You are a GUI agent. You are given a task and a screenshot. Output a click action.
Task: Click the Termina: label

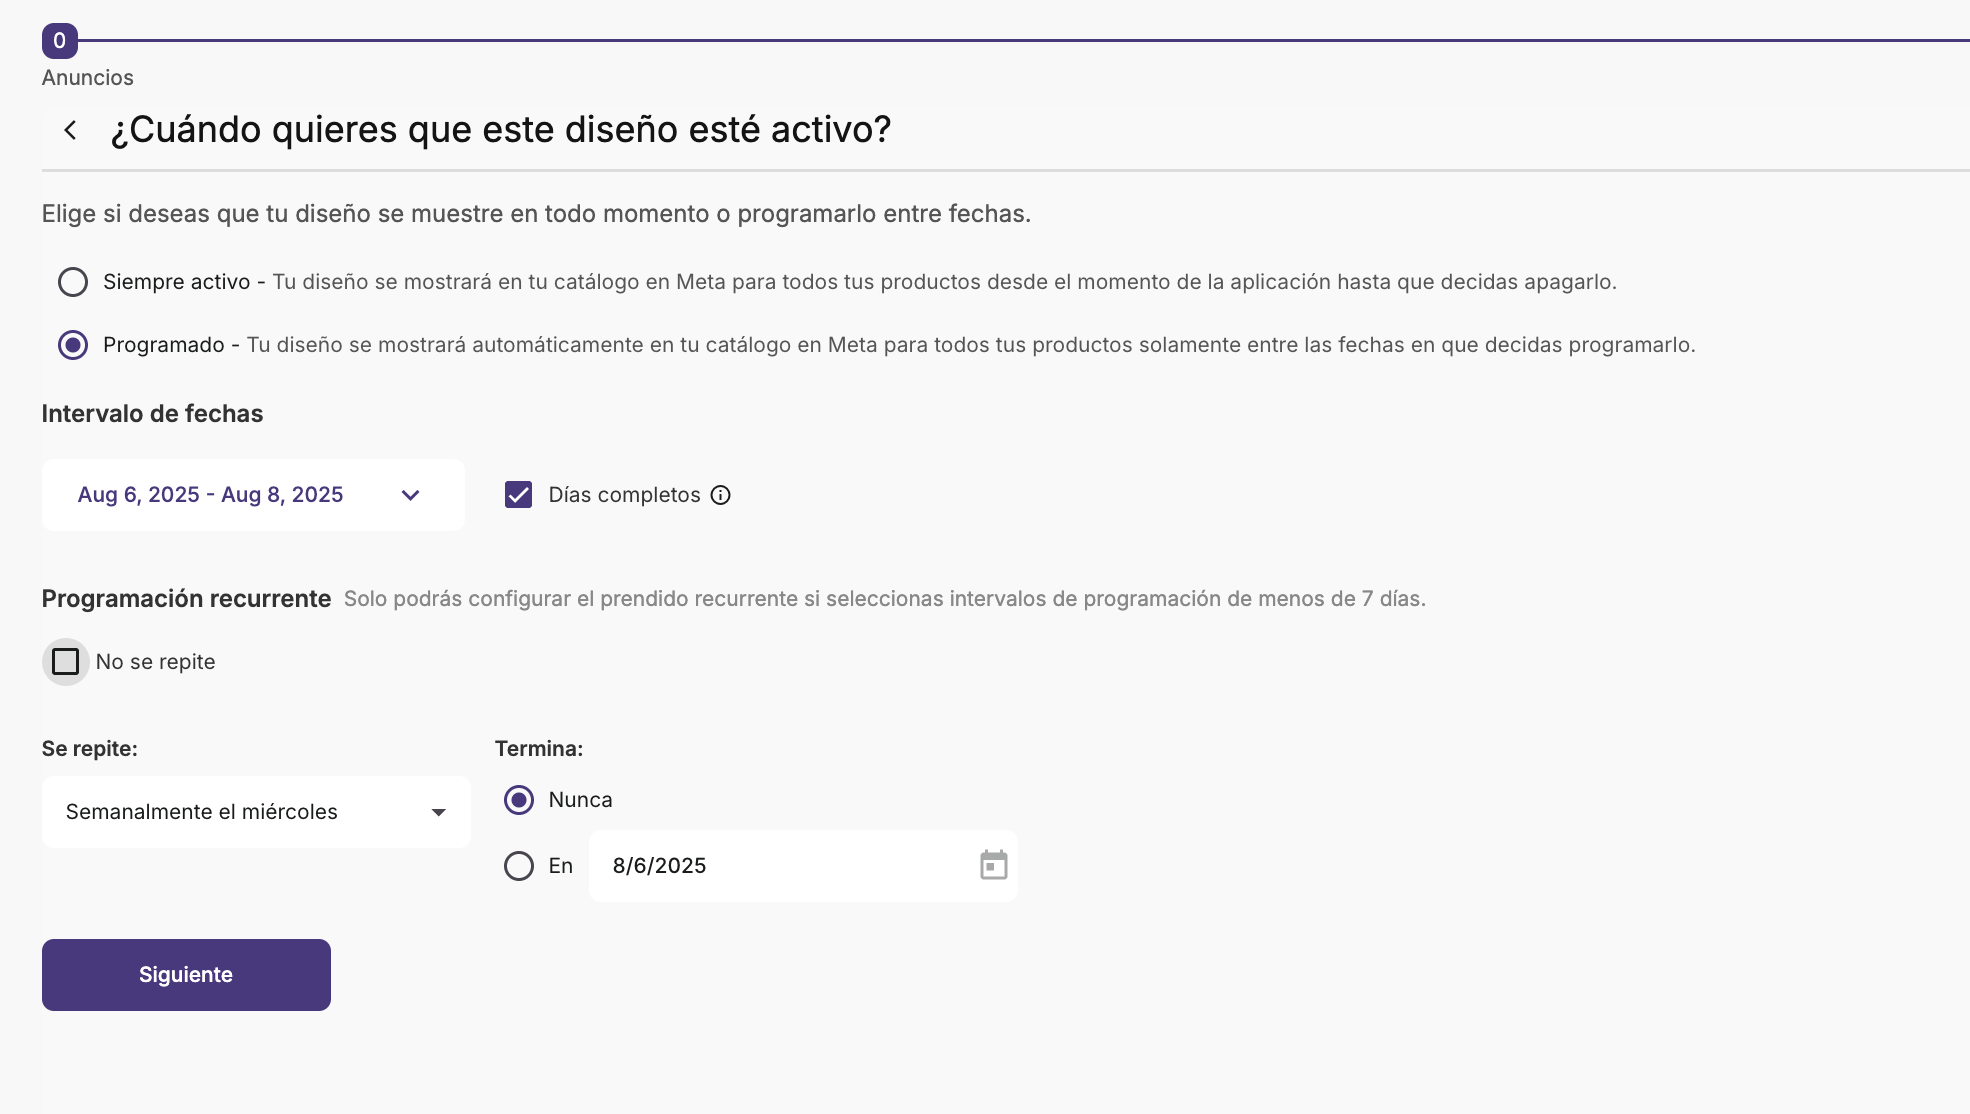pos(539,749)
